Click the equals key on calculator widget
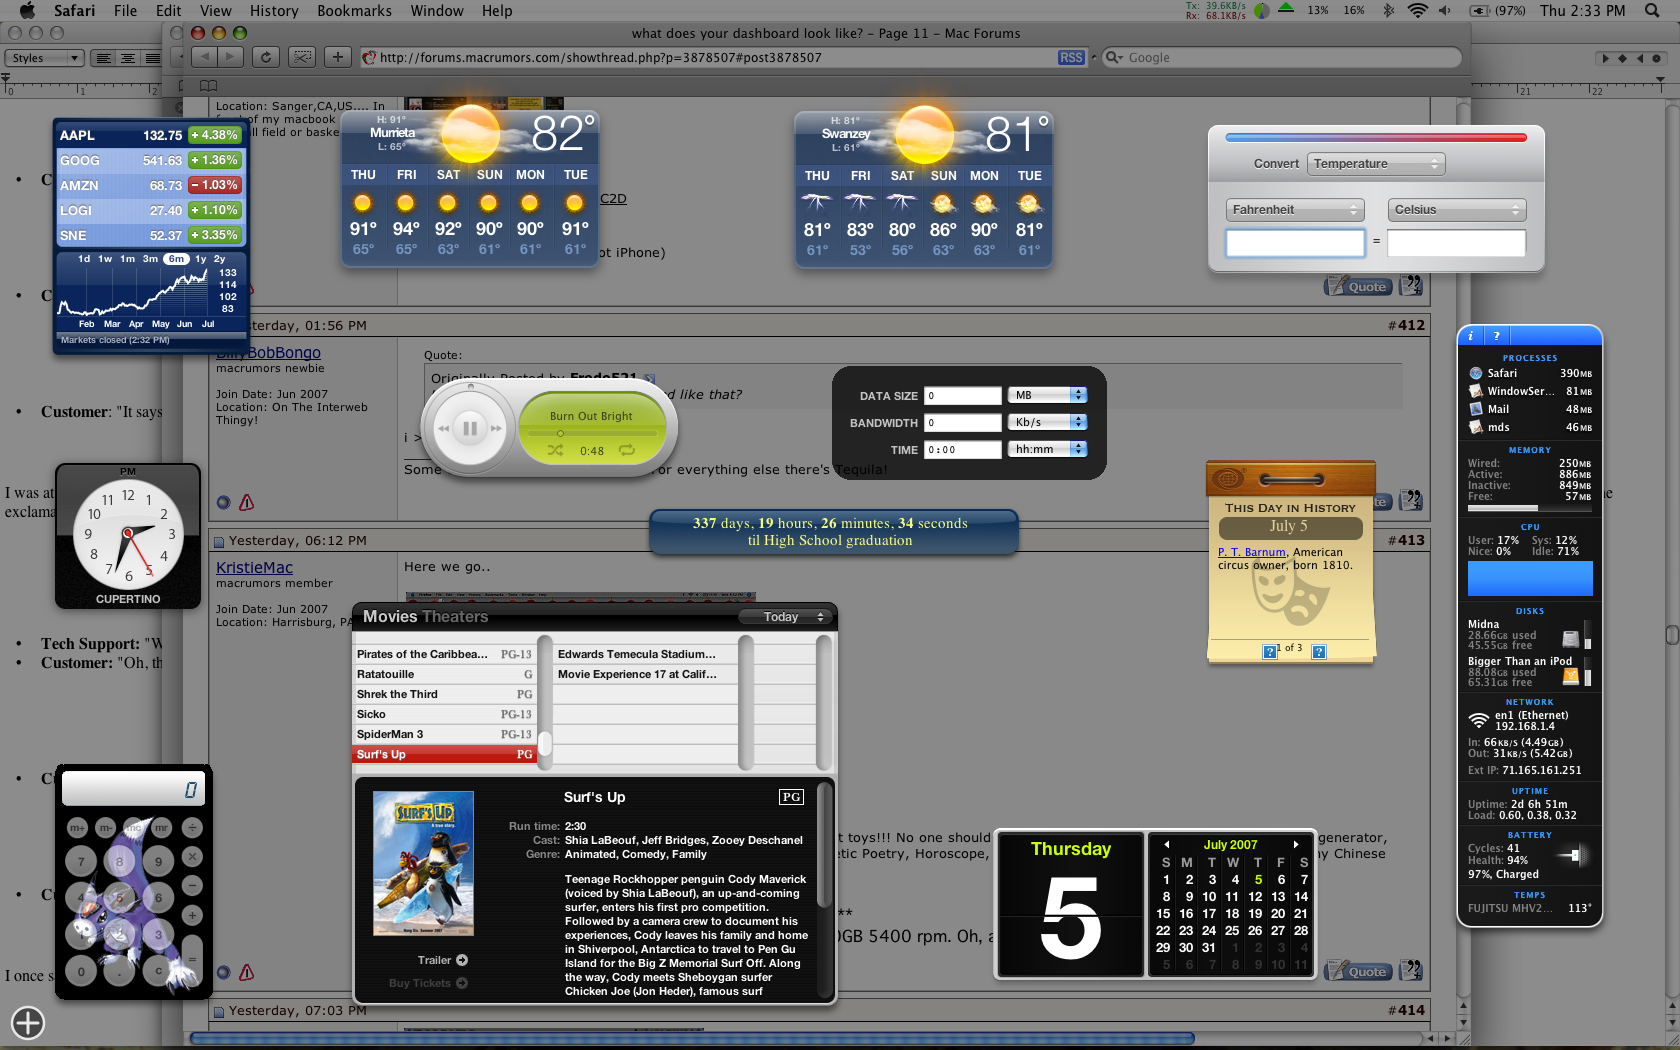Viewport: 1680px width, 1050px height. [x=192, y=960]
